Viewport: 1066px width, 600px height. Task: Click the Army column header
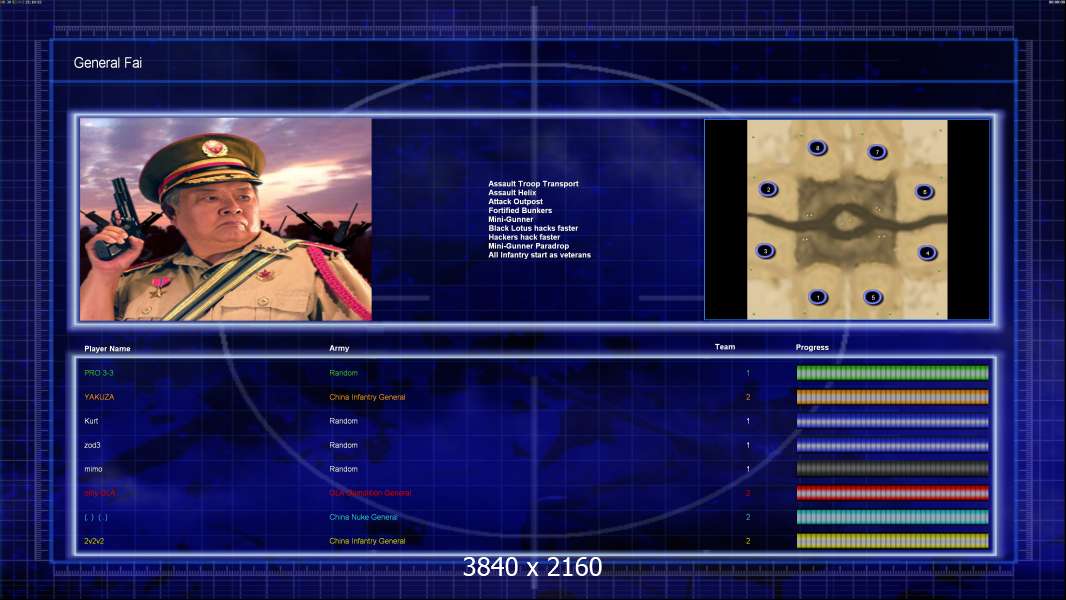pyautogui.click(x=339, y=348)
